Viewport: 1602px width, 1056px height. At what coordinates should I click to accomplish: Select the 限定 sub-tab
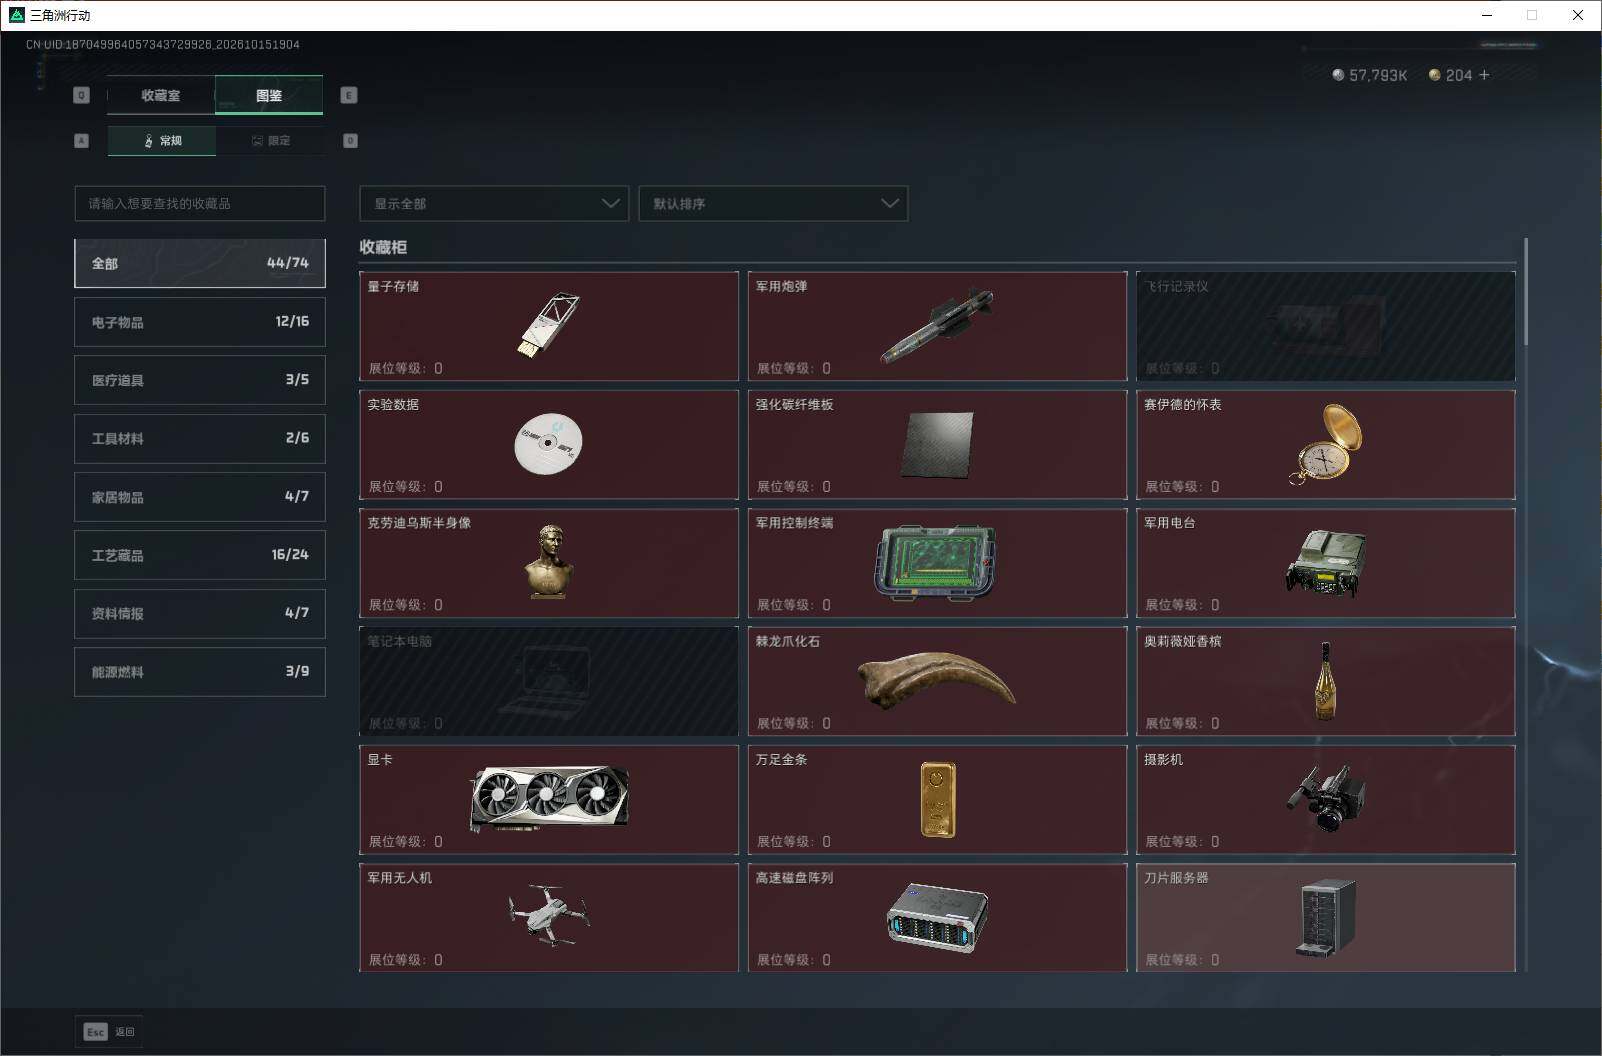pos(270,141)
